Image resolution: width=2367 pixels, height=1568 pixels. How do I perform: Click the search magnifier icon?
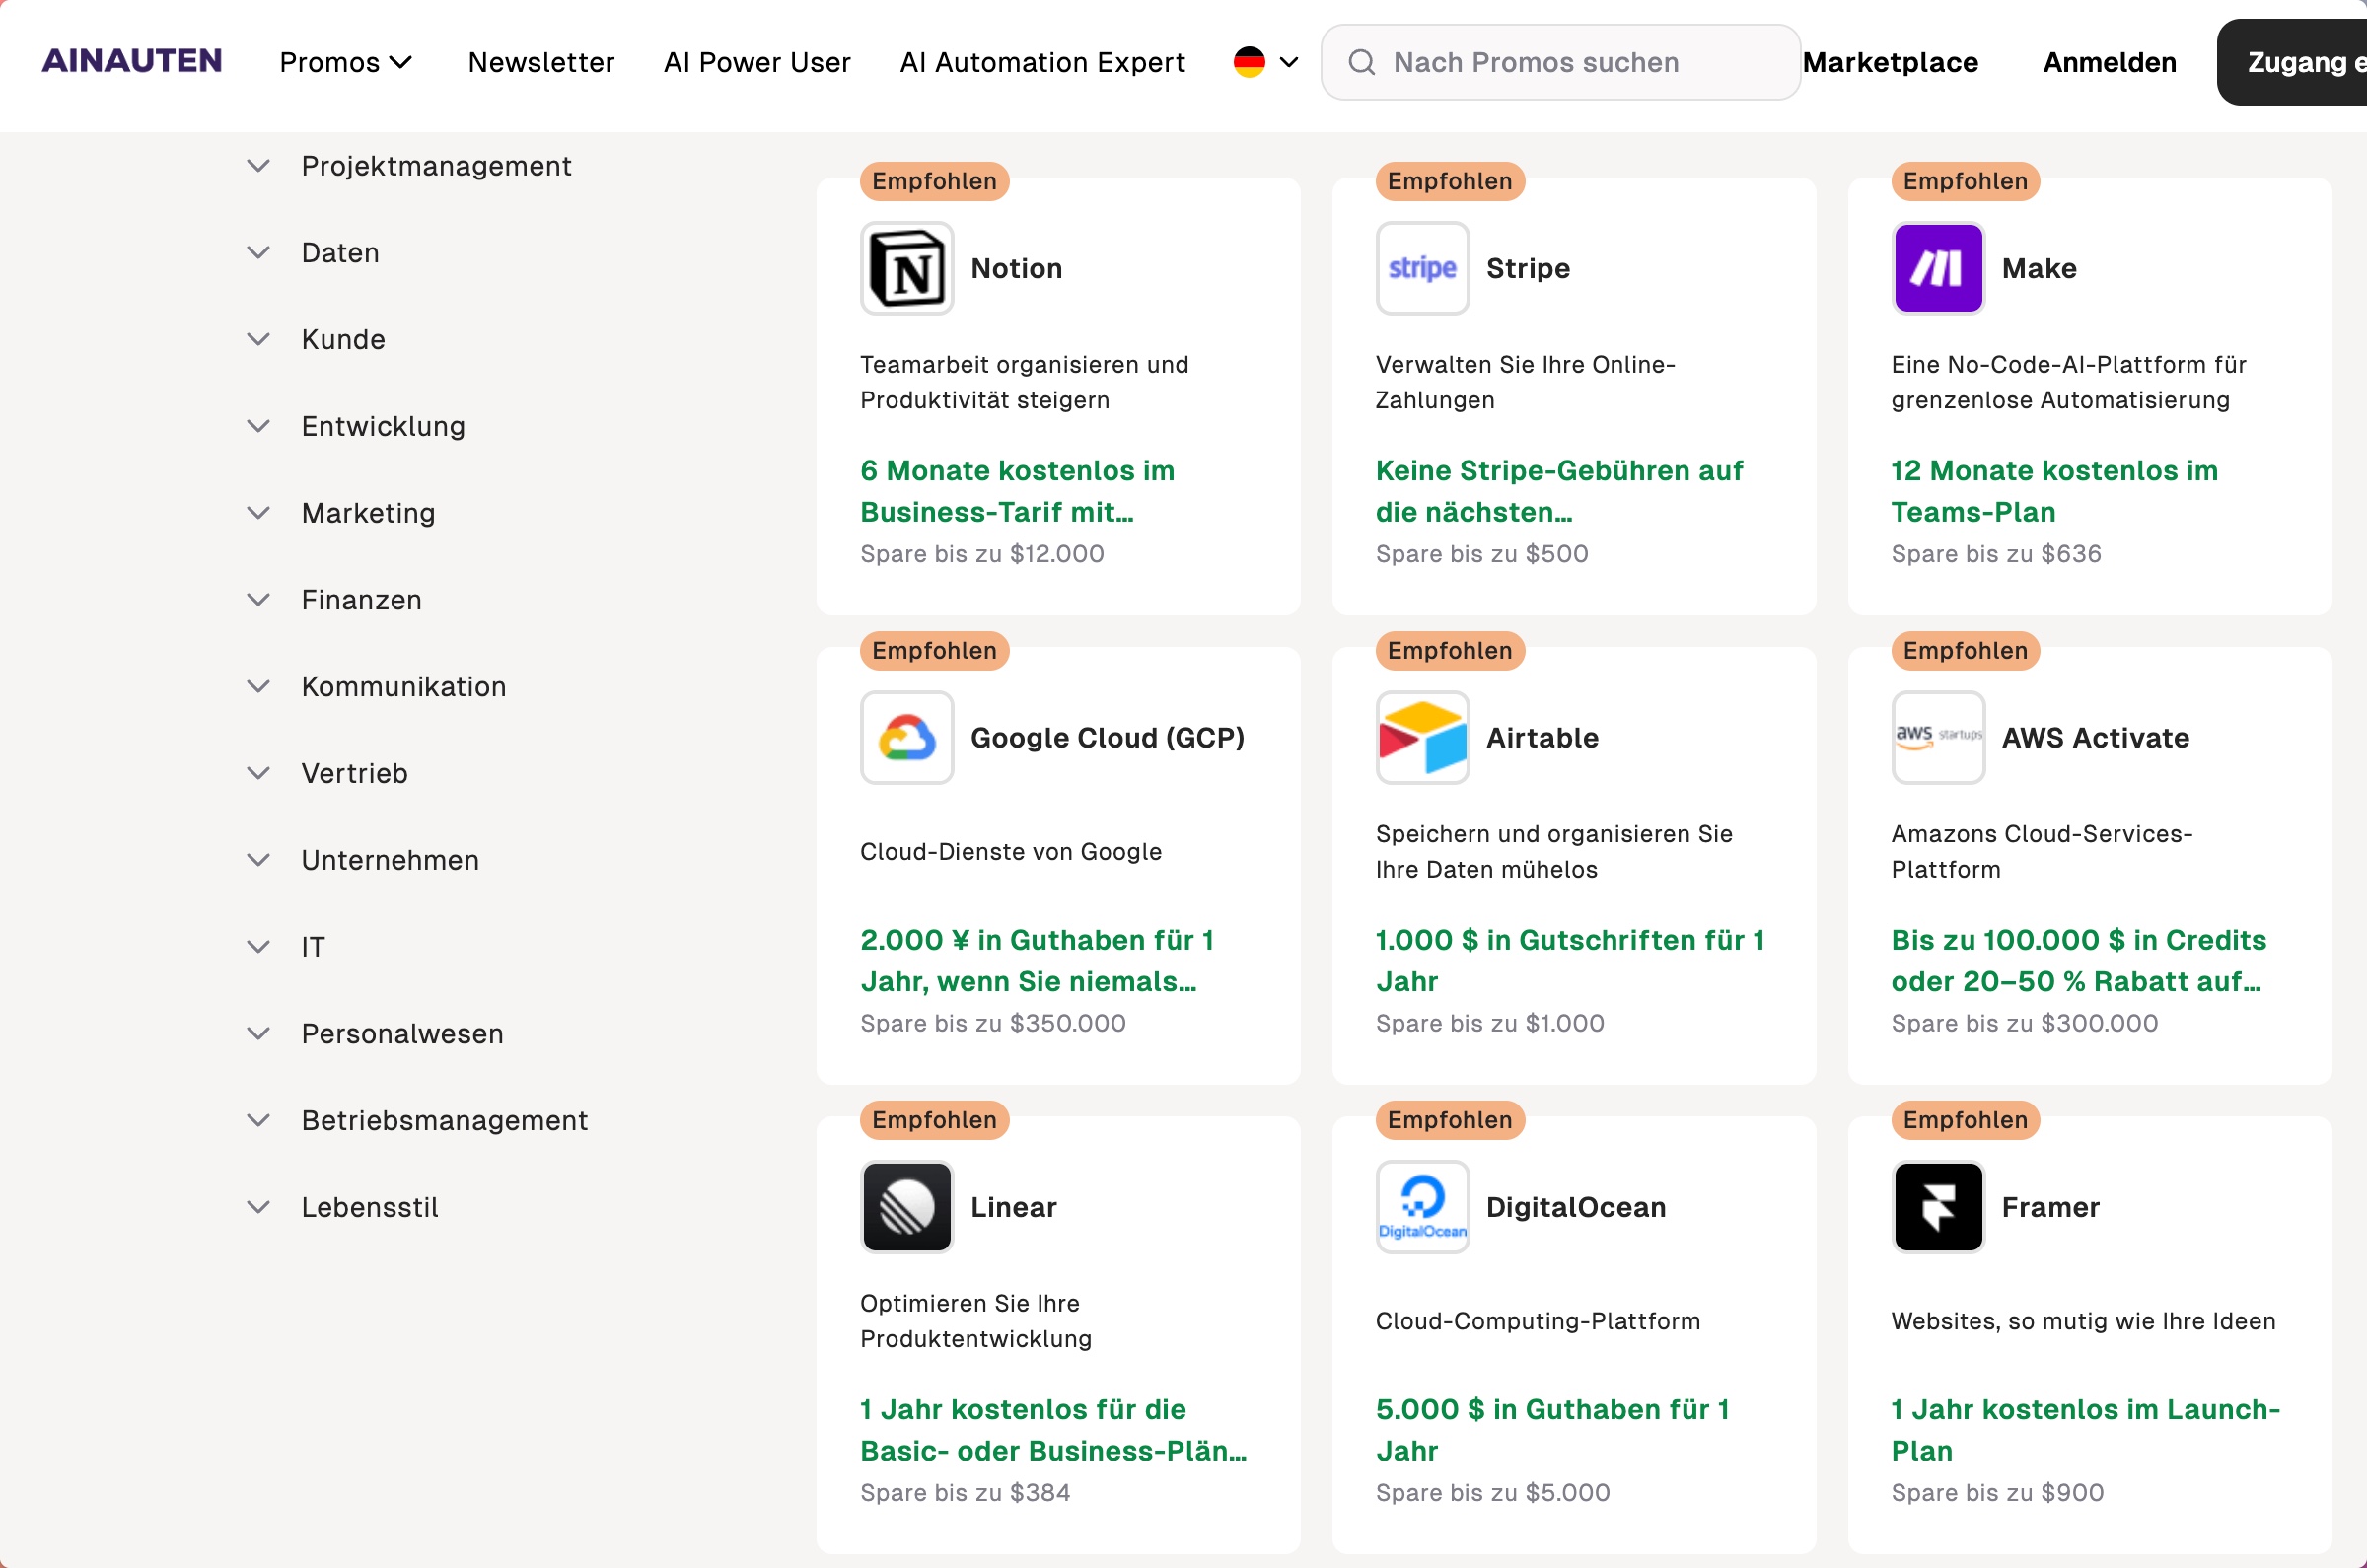click(x=1361, y=62)
